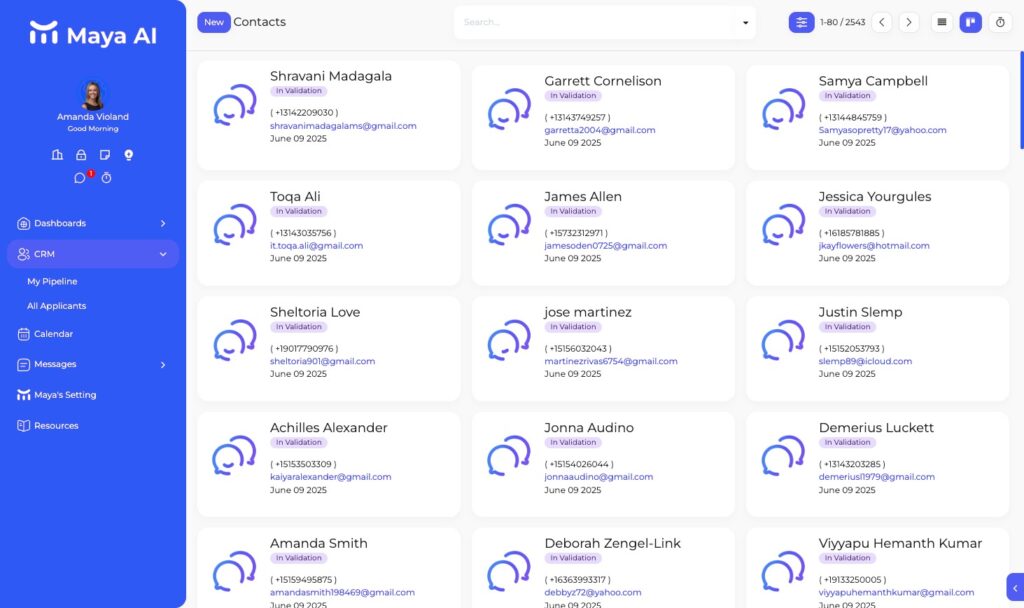Open Achilles Alexander contact card

328,464
